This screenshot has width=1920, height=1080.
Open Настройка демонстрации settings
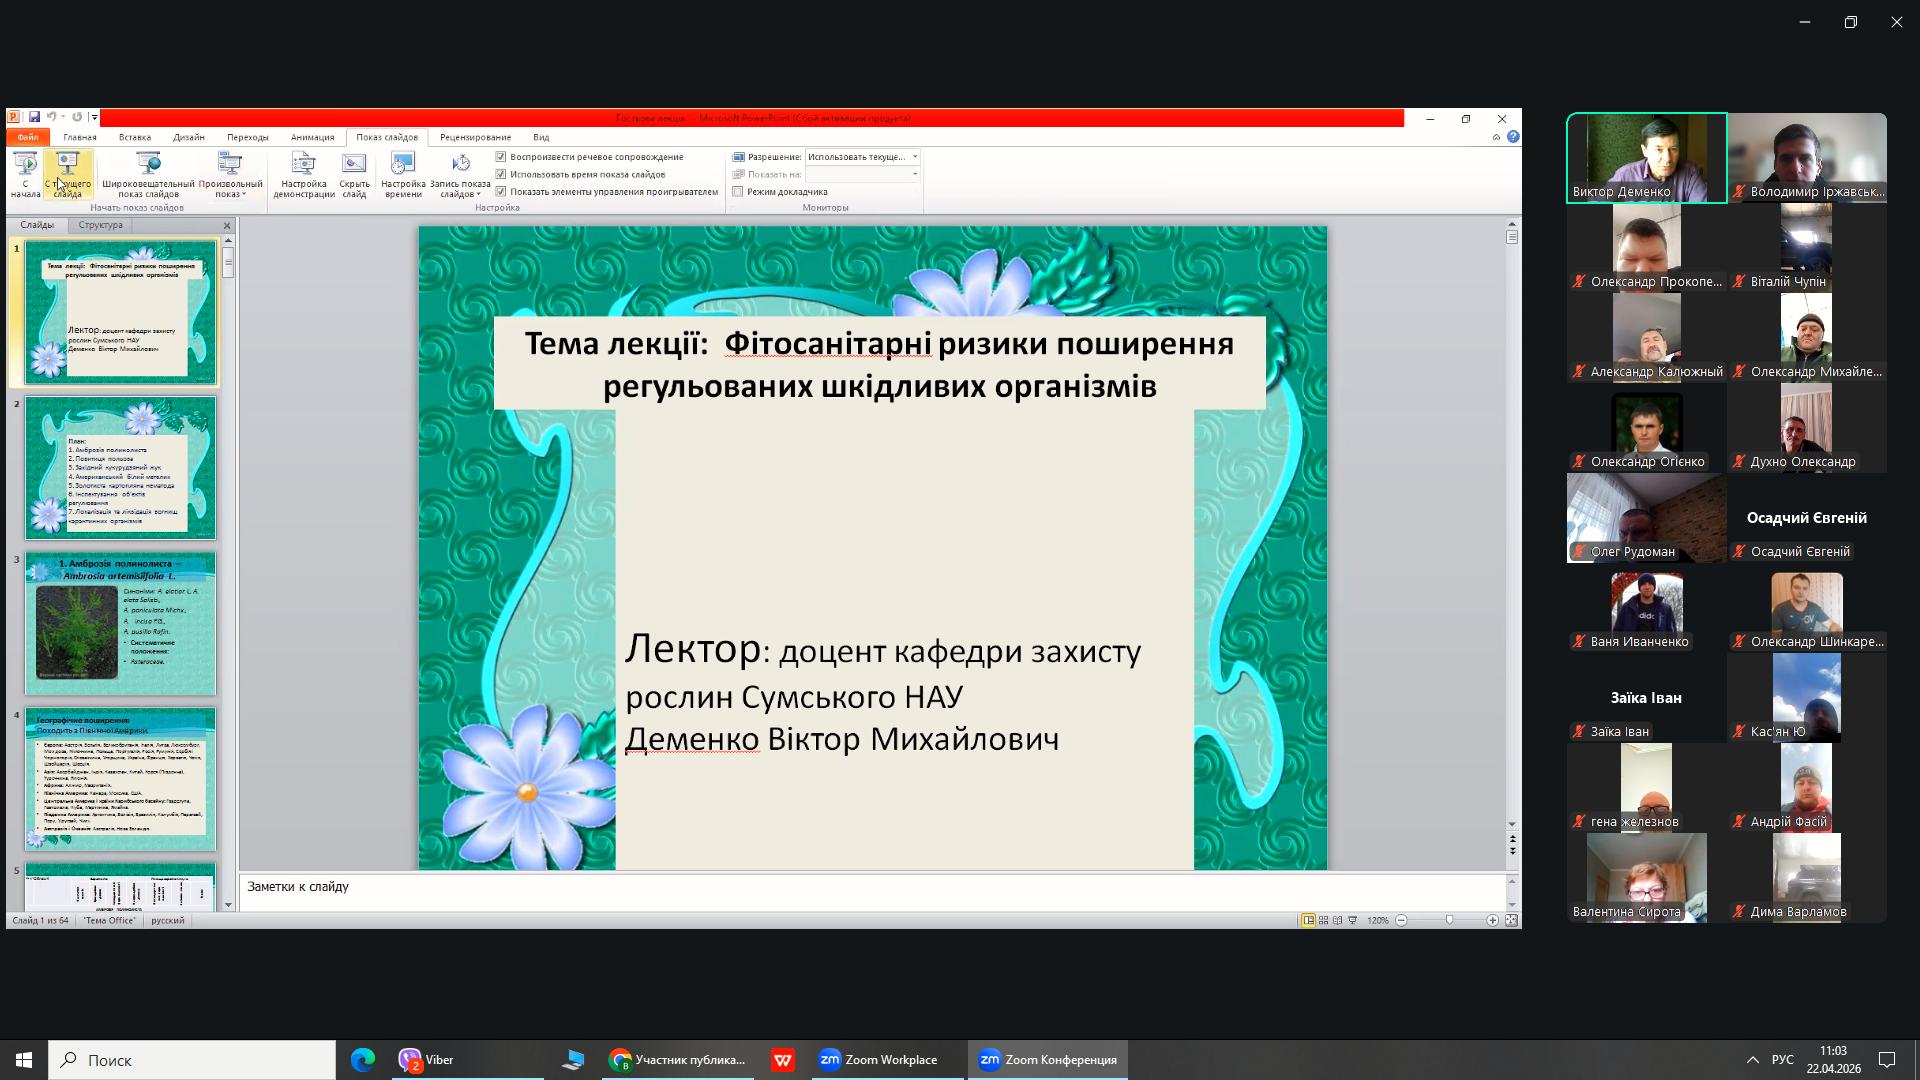pyautogui.click(x=303, y=174)
